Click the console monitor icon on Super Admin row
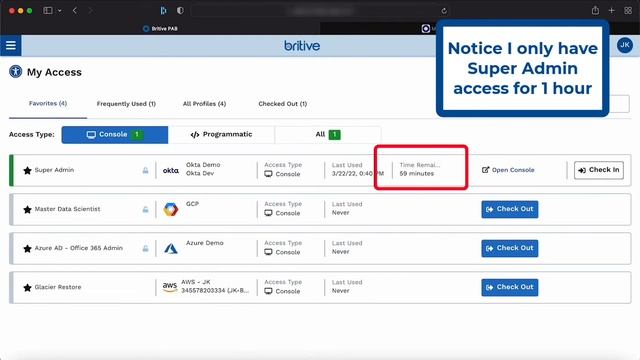 click(x=268, y=174)
